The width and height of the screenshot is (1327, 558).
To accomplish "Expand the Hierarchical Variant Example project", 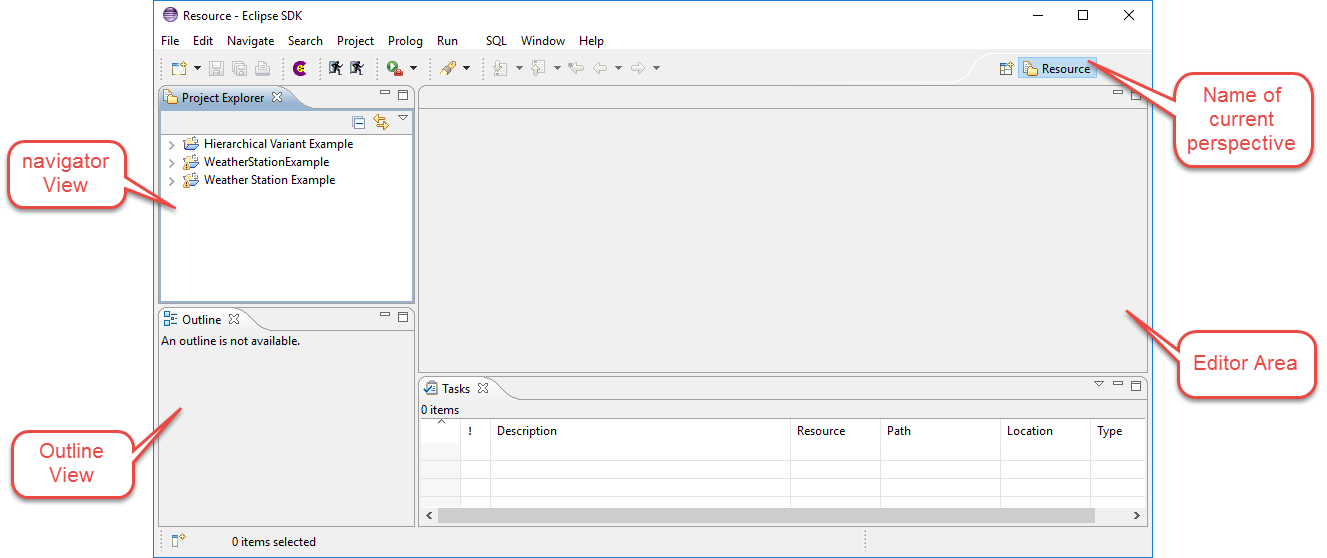I will [x=172, y=145].
